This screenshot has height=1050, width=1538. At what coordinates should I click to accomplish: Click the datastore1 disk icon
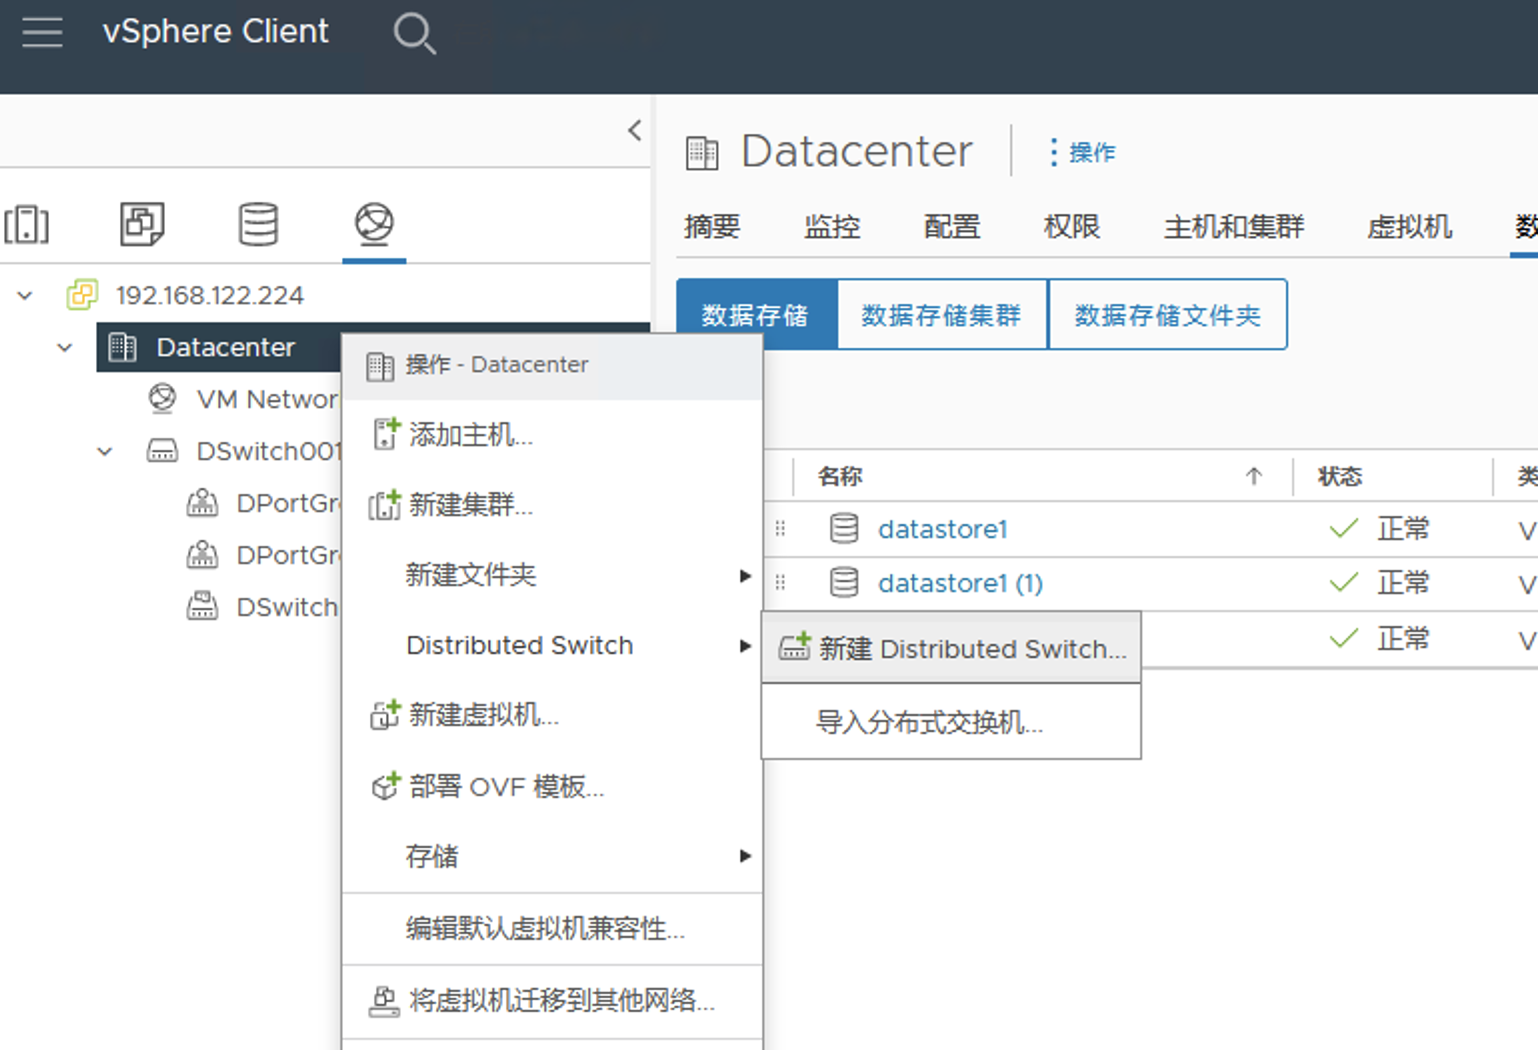(x=844, y=528)
